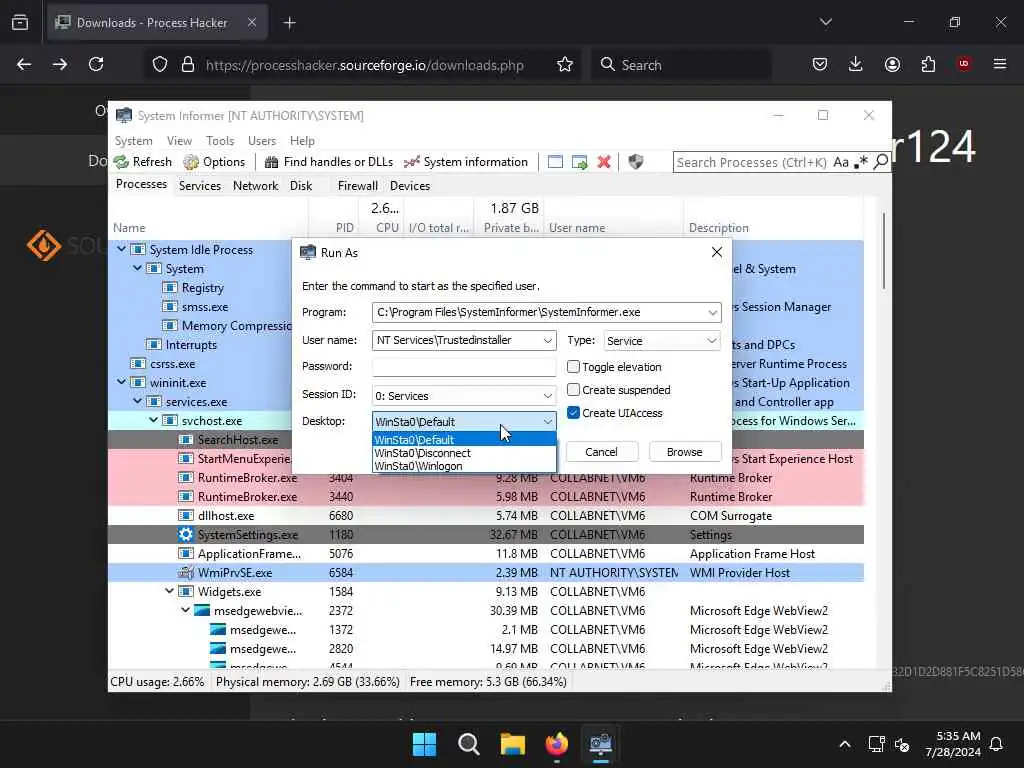The image size is (1024, 768).
Task: Reload the page in Firefox
Action: tap(96, 64)
